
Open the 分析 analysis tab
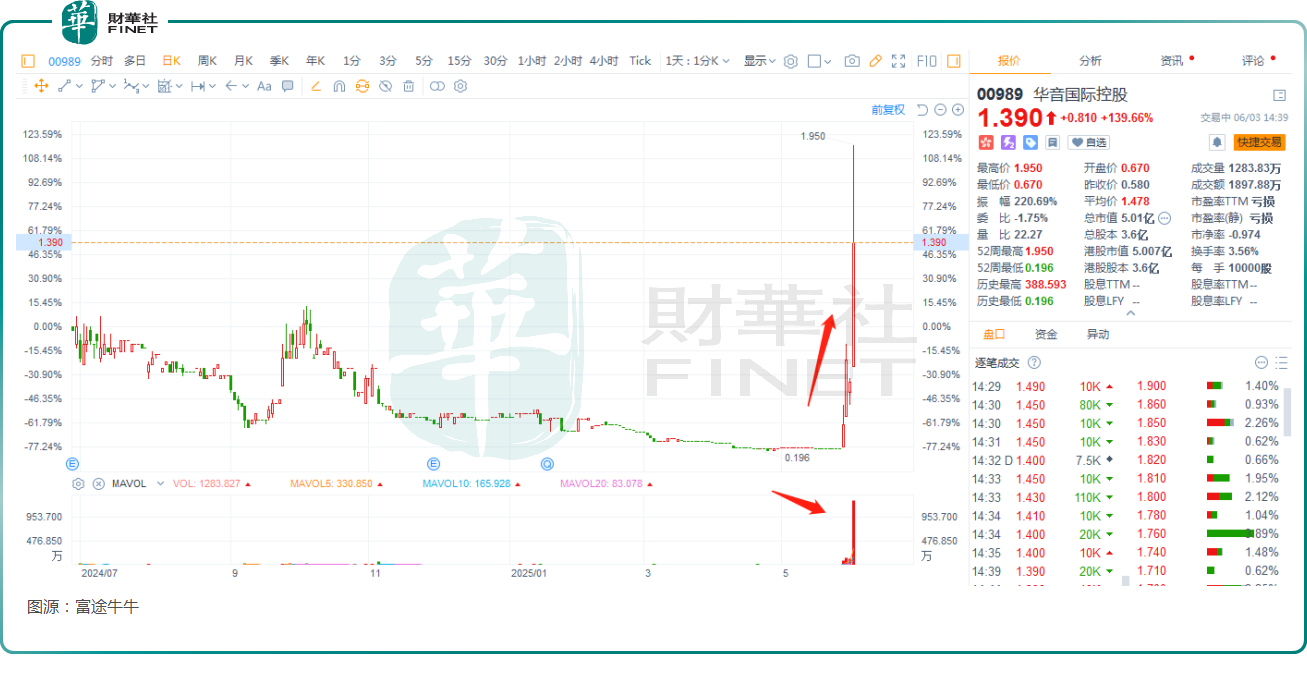[1090, 61]
